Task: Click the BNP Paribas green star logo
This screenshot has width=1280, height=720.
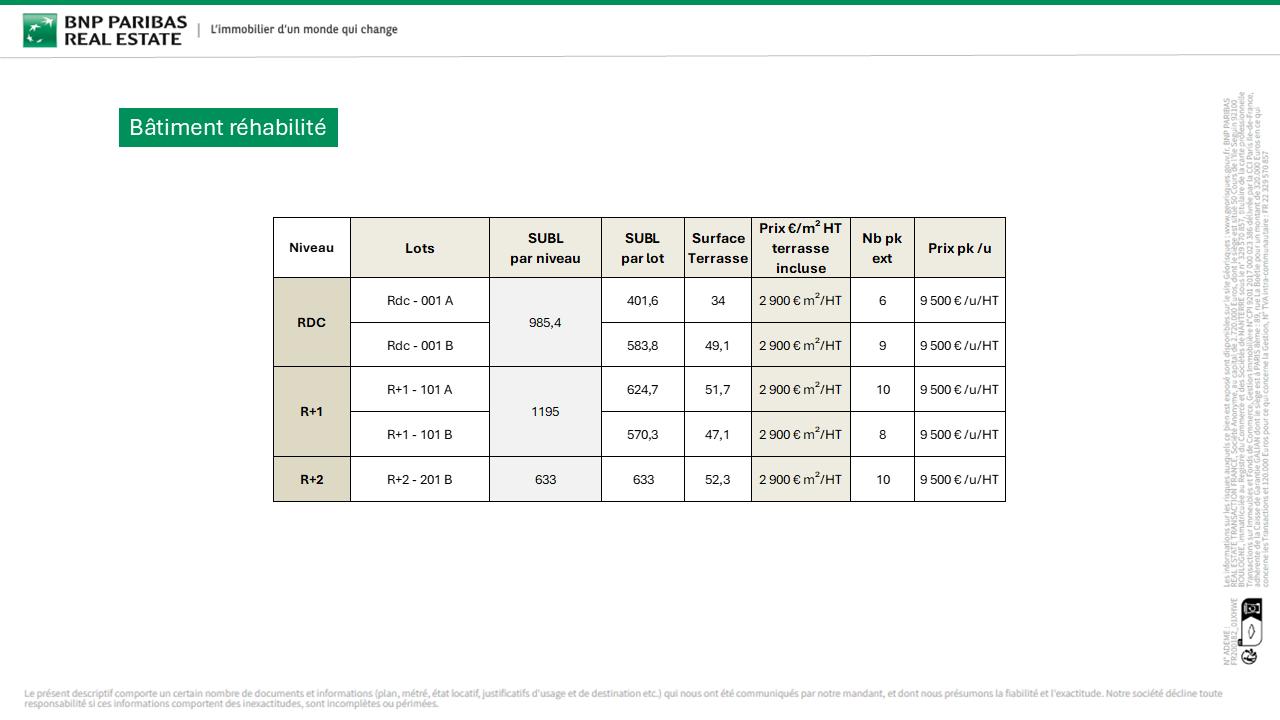Action: (x=40, y=30)
